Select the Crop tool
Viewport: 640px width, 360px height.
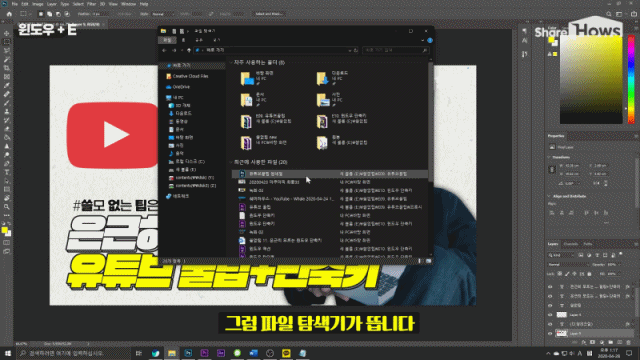7,68
